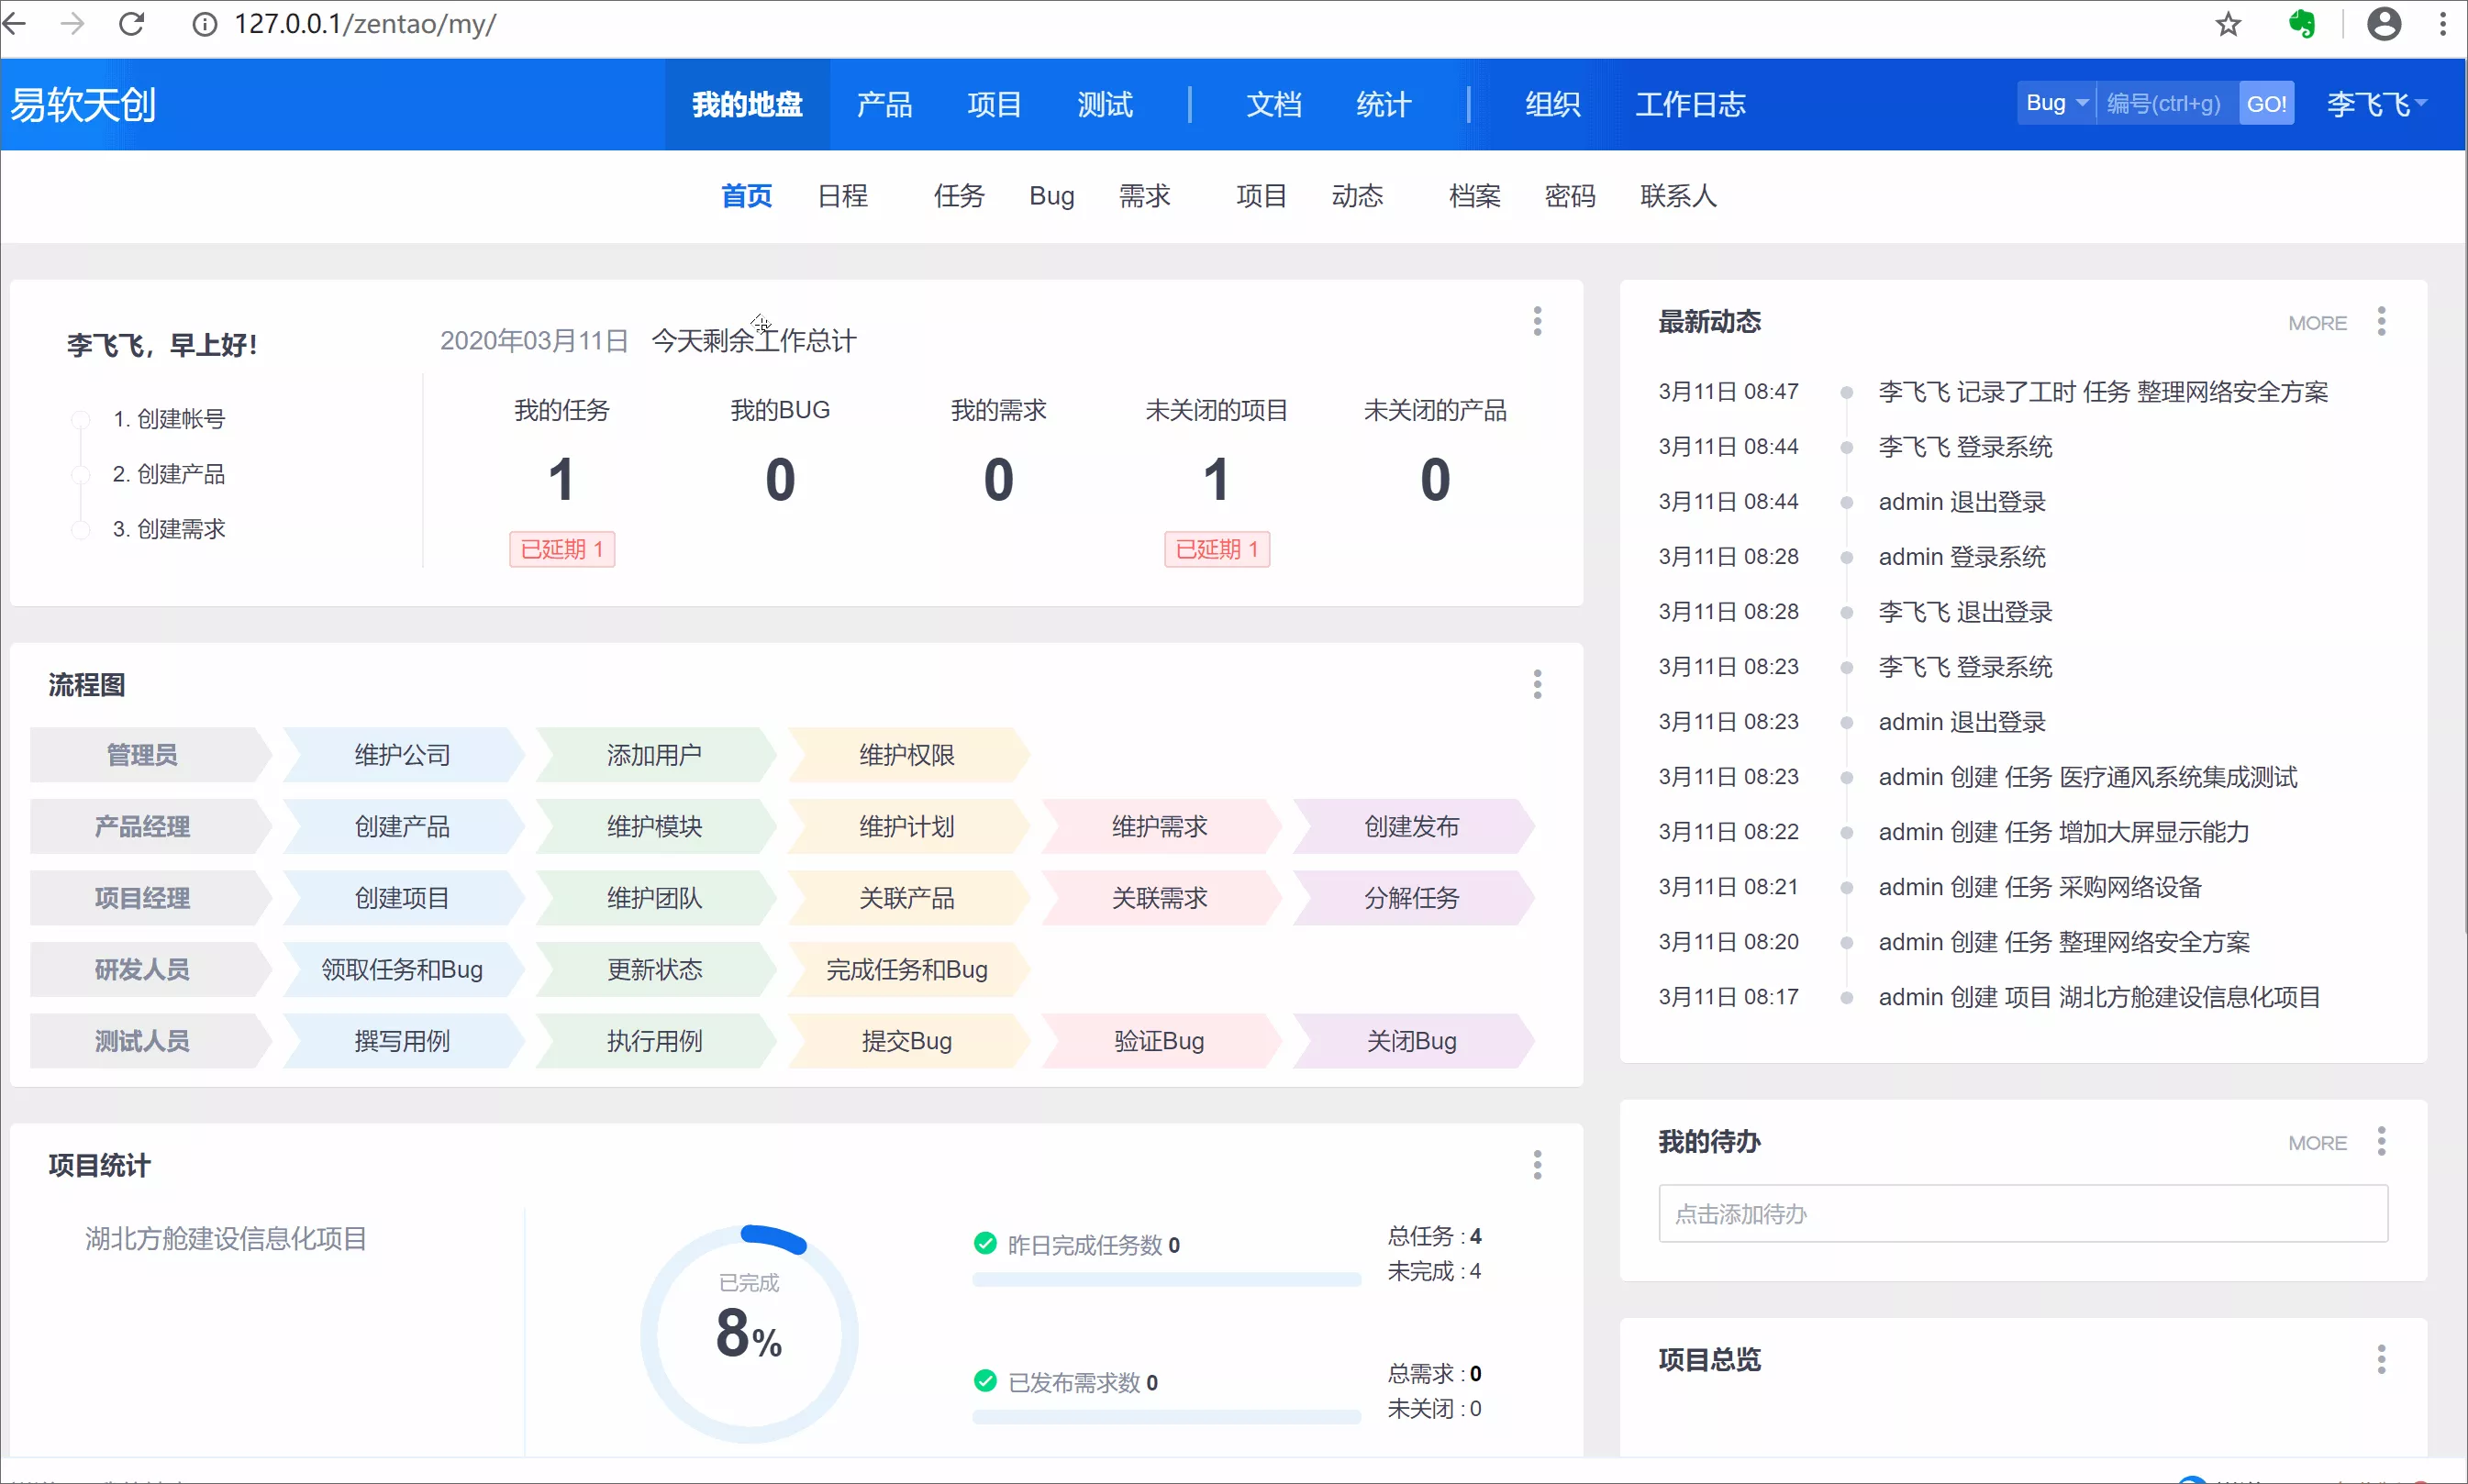This screenshot has width=2468, height=1484.
Task: Click MORE in the 最新动态 block
Action: pyautogui.click(x=2317, y=323)
